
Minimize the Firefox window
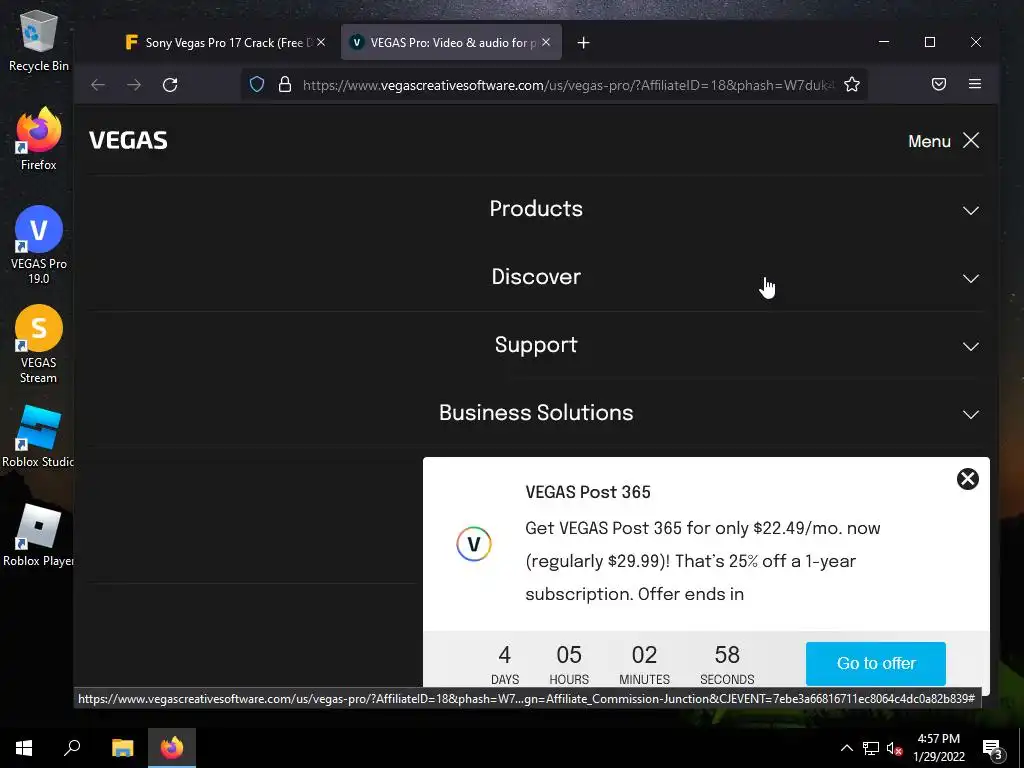coord(884,42)
